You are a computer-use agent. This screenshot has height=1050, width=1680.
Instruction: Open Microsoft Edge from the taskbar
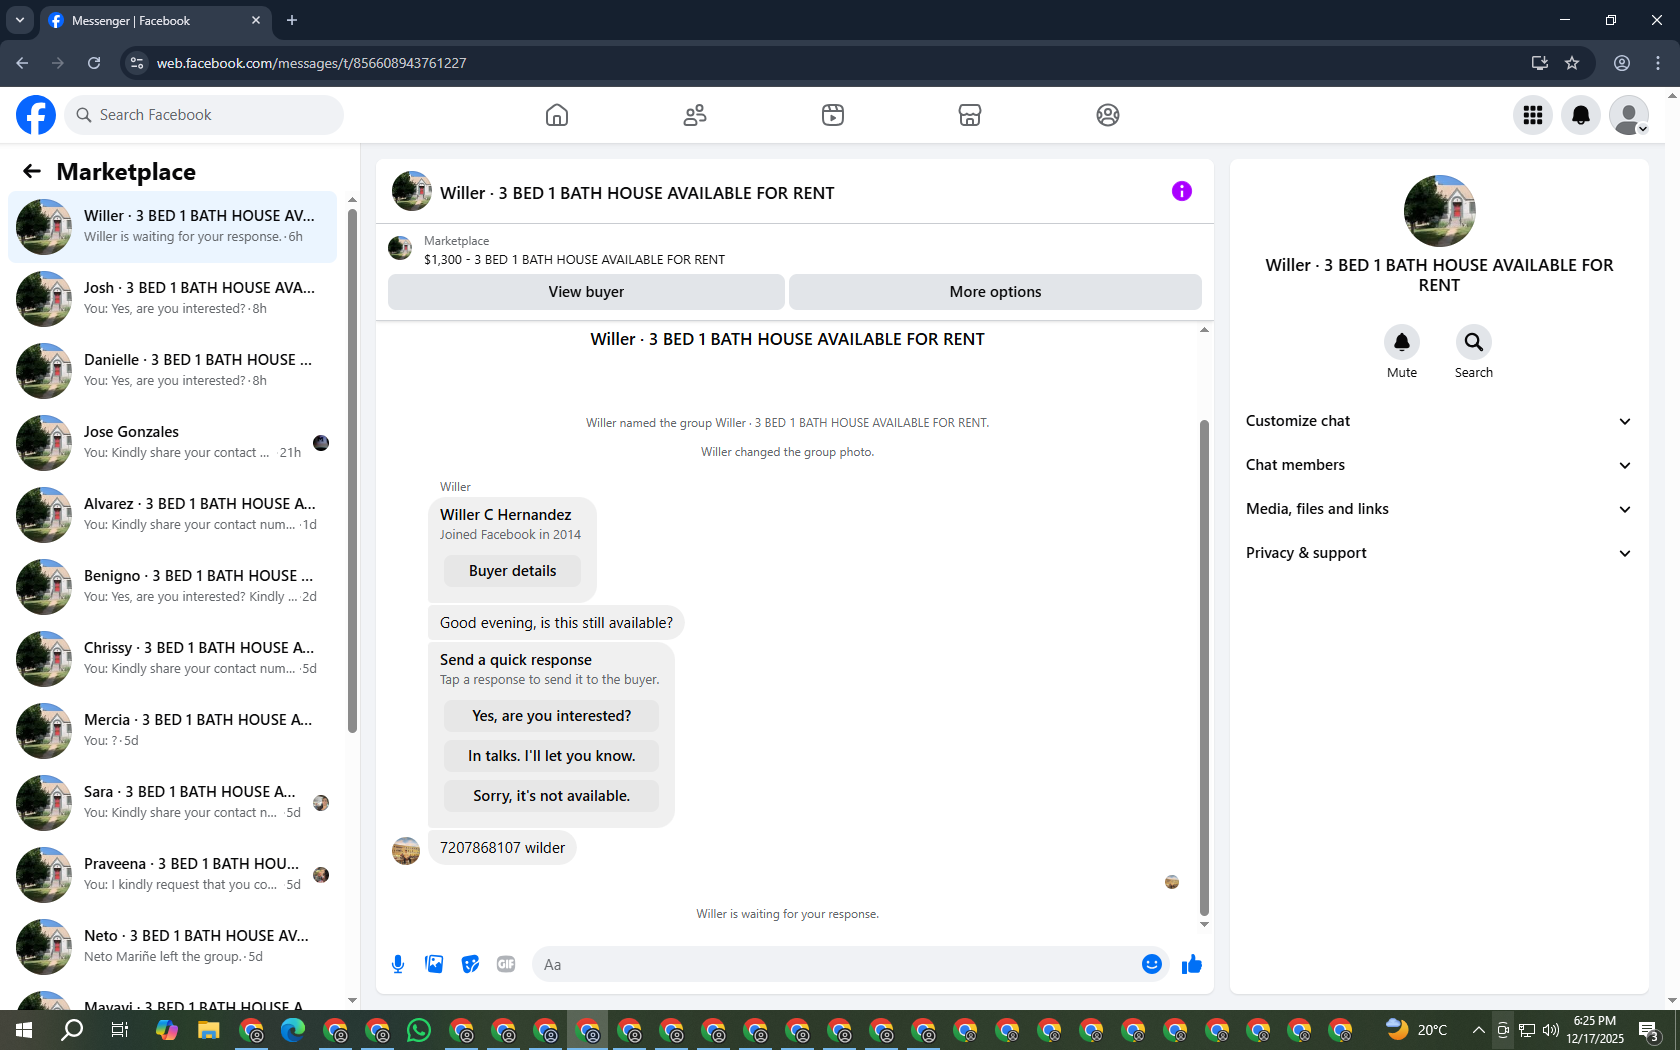293,1030
